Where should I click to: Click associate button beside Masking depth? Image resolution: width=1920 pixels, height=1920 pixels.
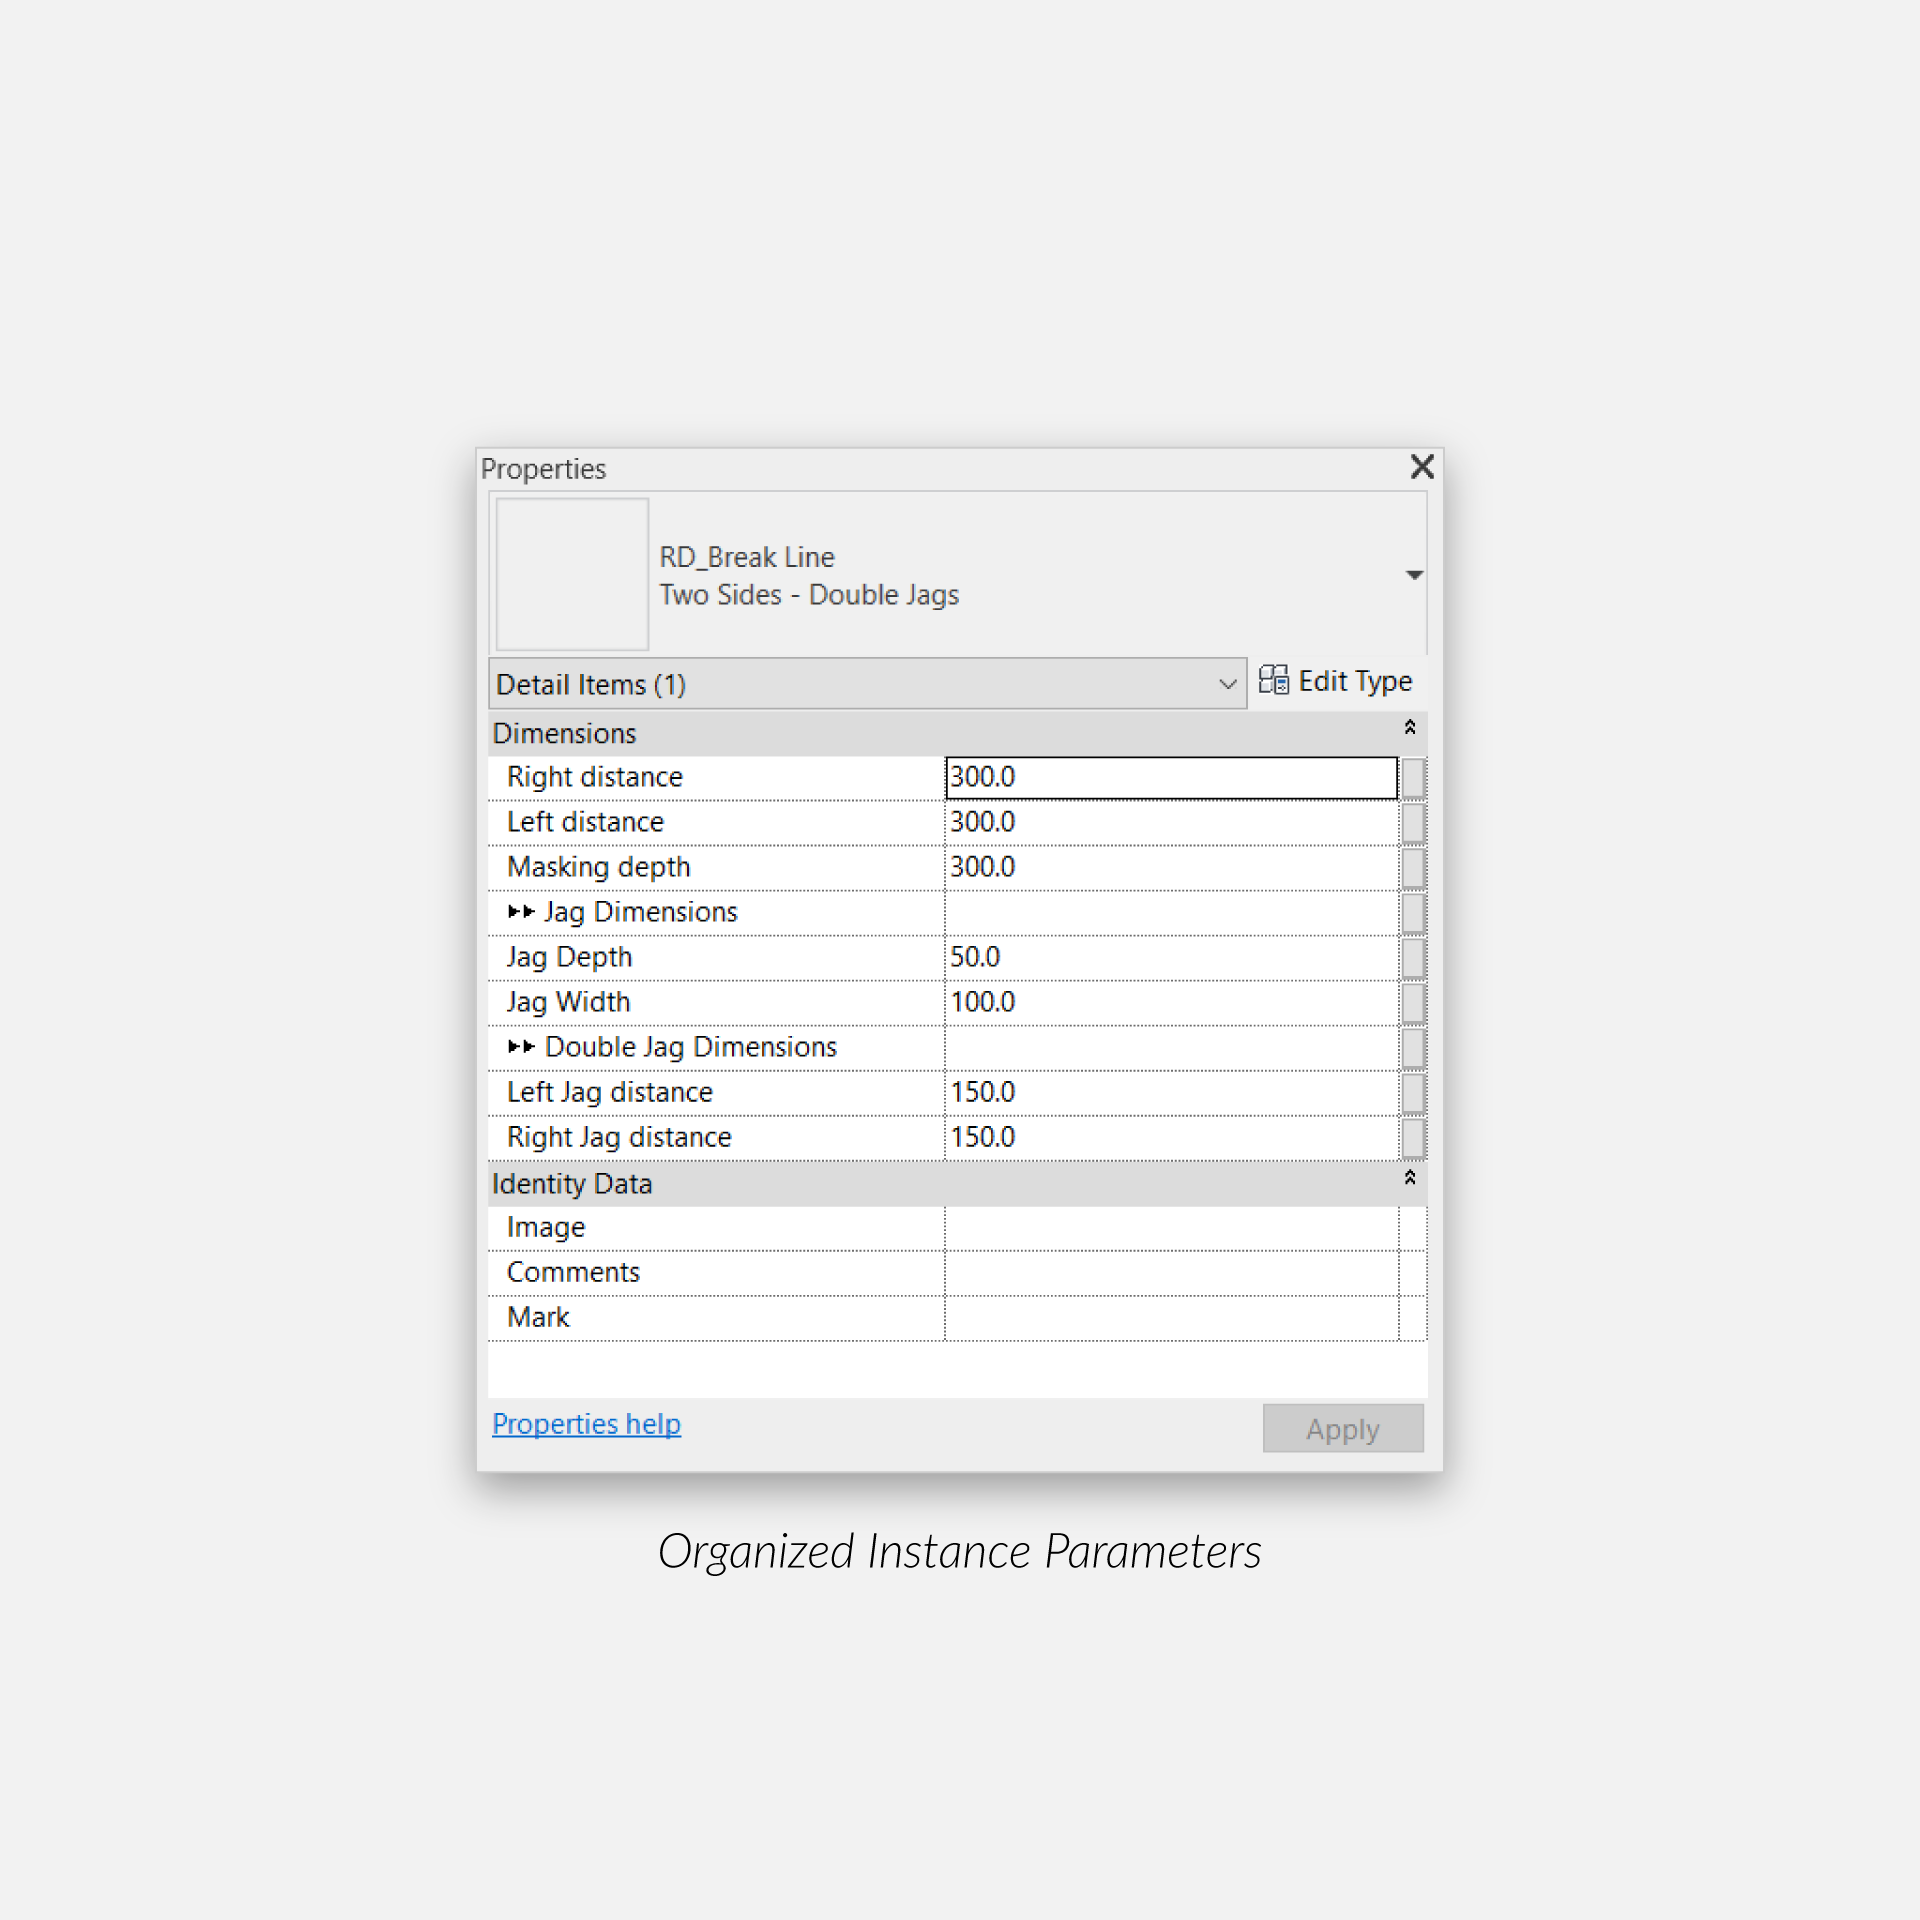click(x=1412, y=867)
